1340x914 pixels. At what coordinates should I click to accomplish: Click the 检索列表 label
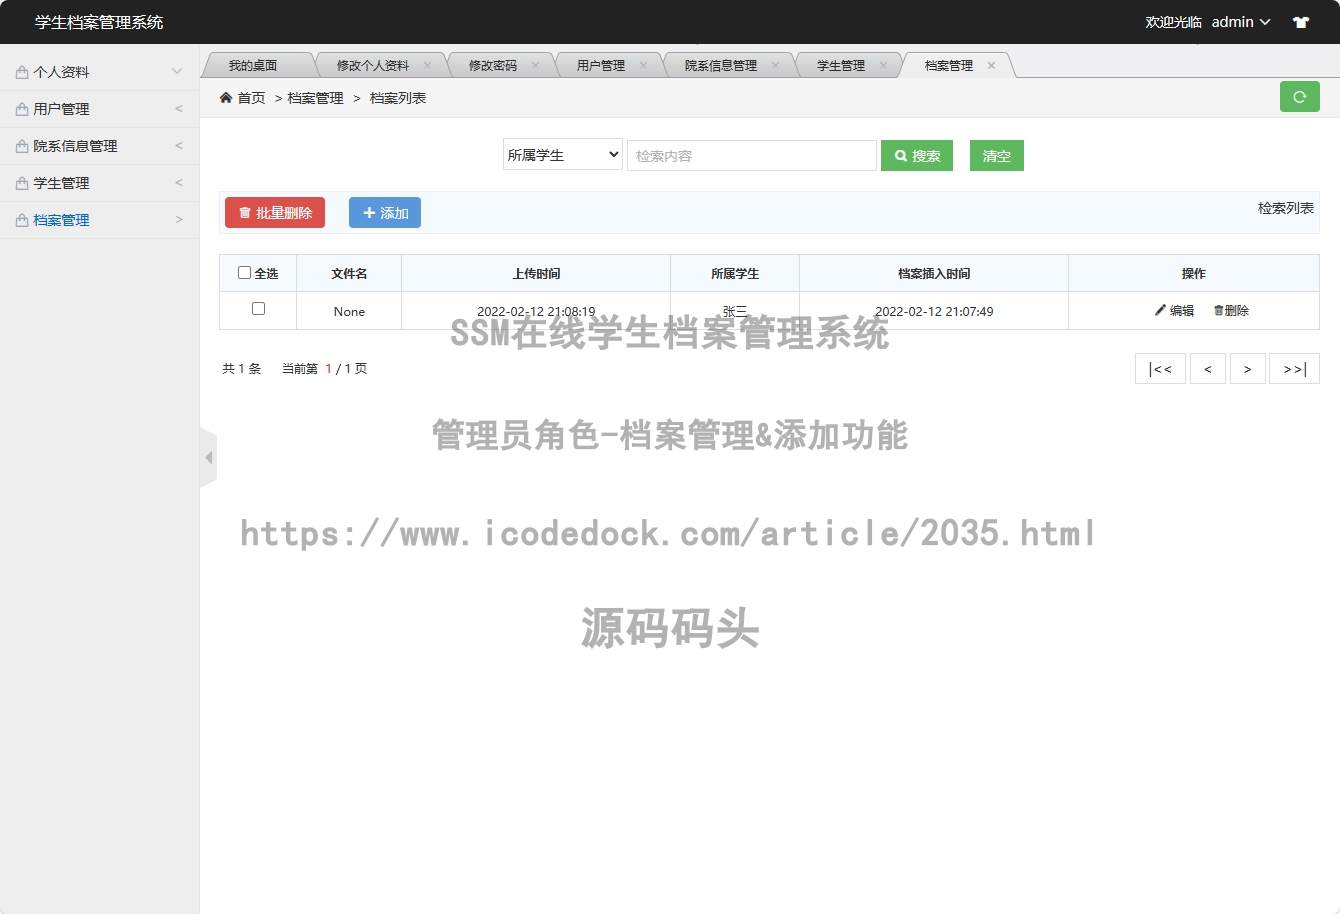(1286, 208)
